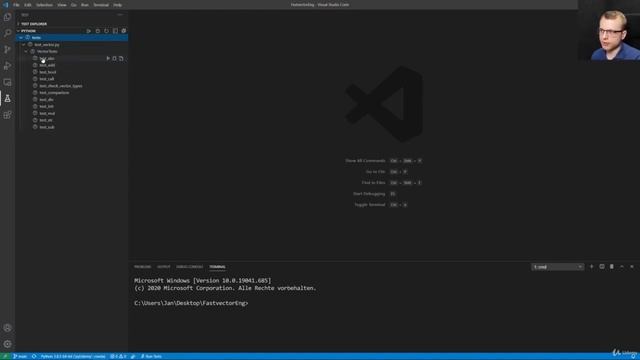This screenshot has width=640, height=360.
Task: Switch to the Terminal tab
Action: [218, 267]
